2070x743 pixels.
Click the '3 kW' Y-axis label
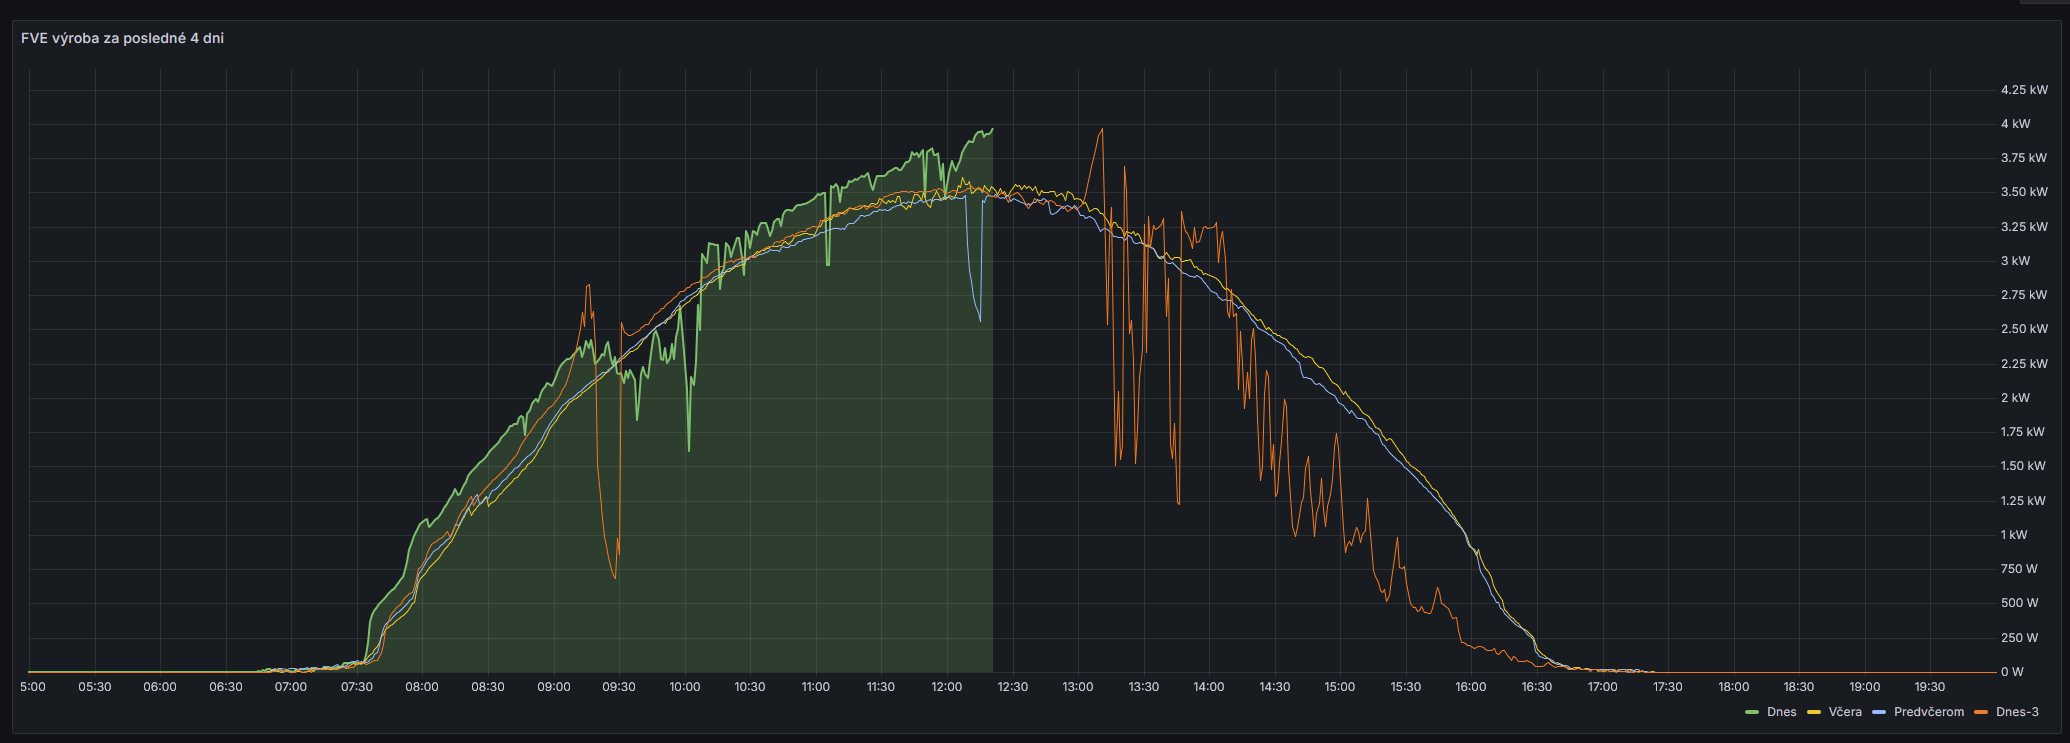pyautogui.click(x=2016, y=261)
